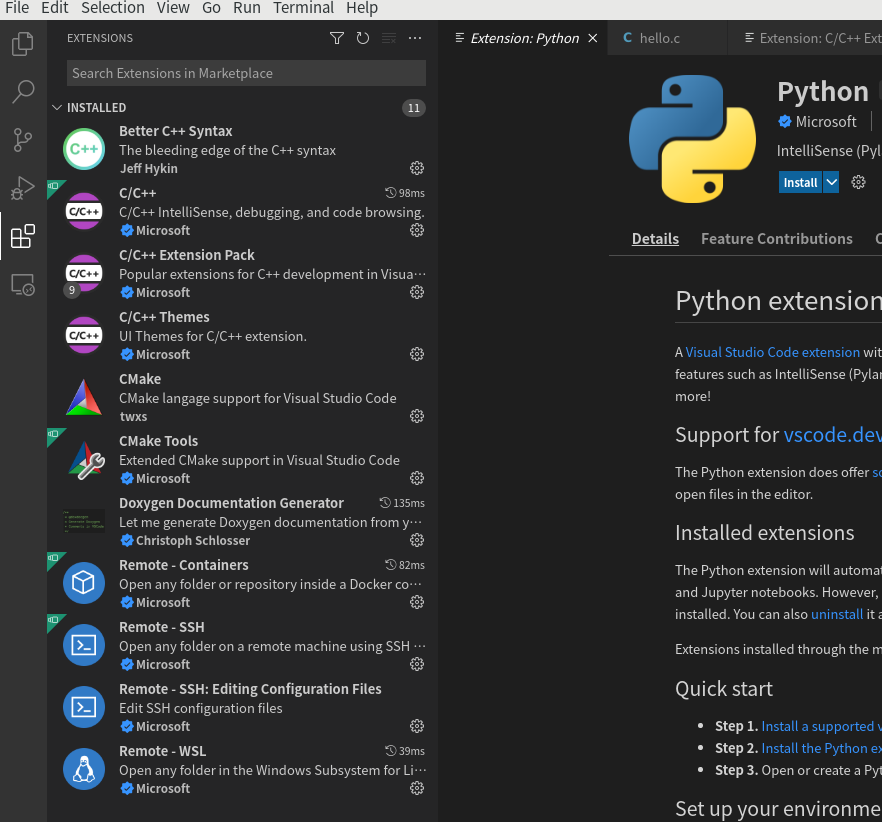Open the File menu

click(17, 8)
